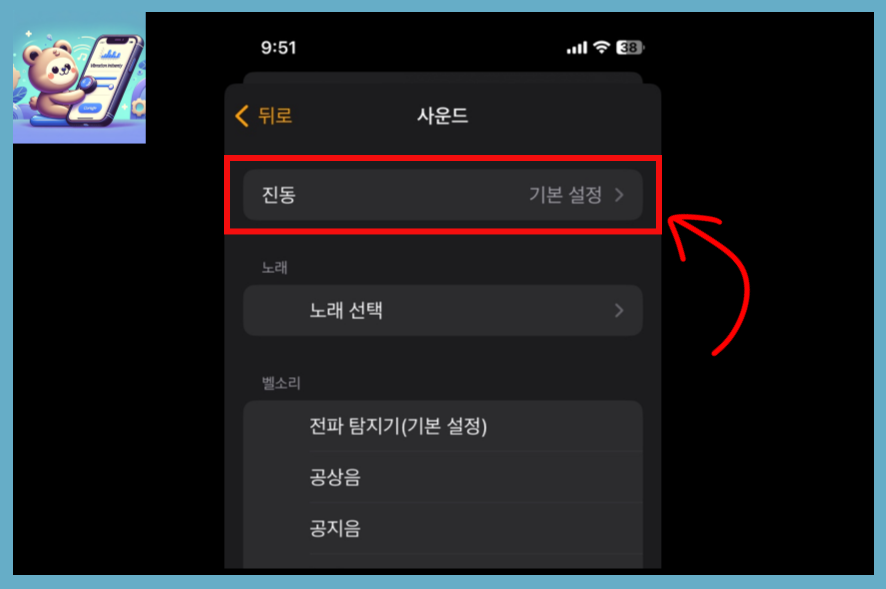Click the 기본 설정 value text
886x589 pixels.
pyautogui.click(x=565, y=195)
